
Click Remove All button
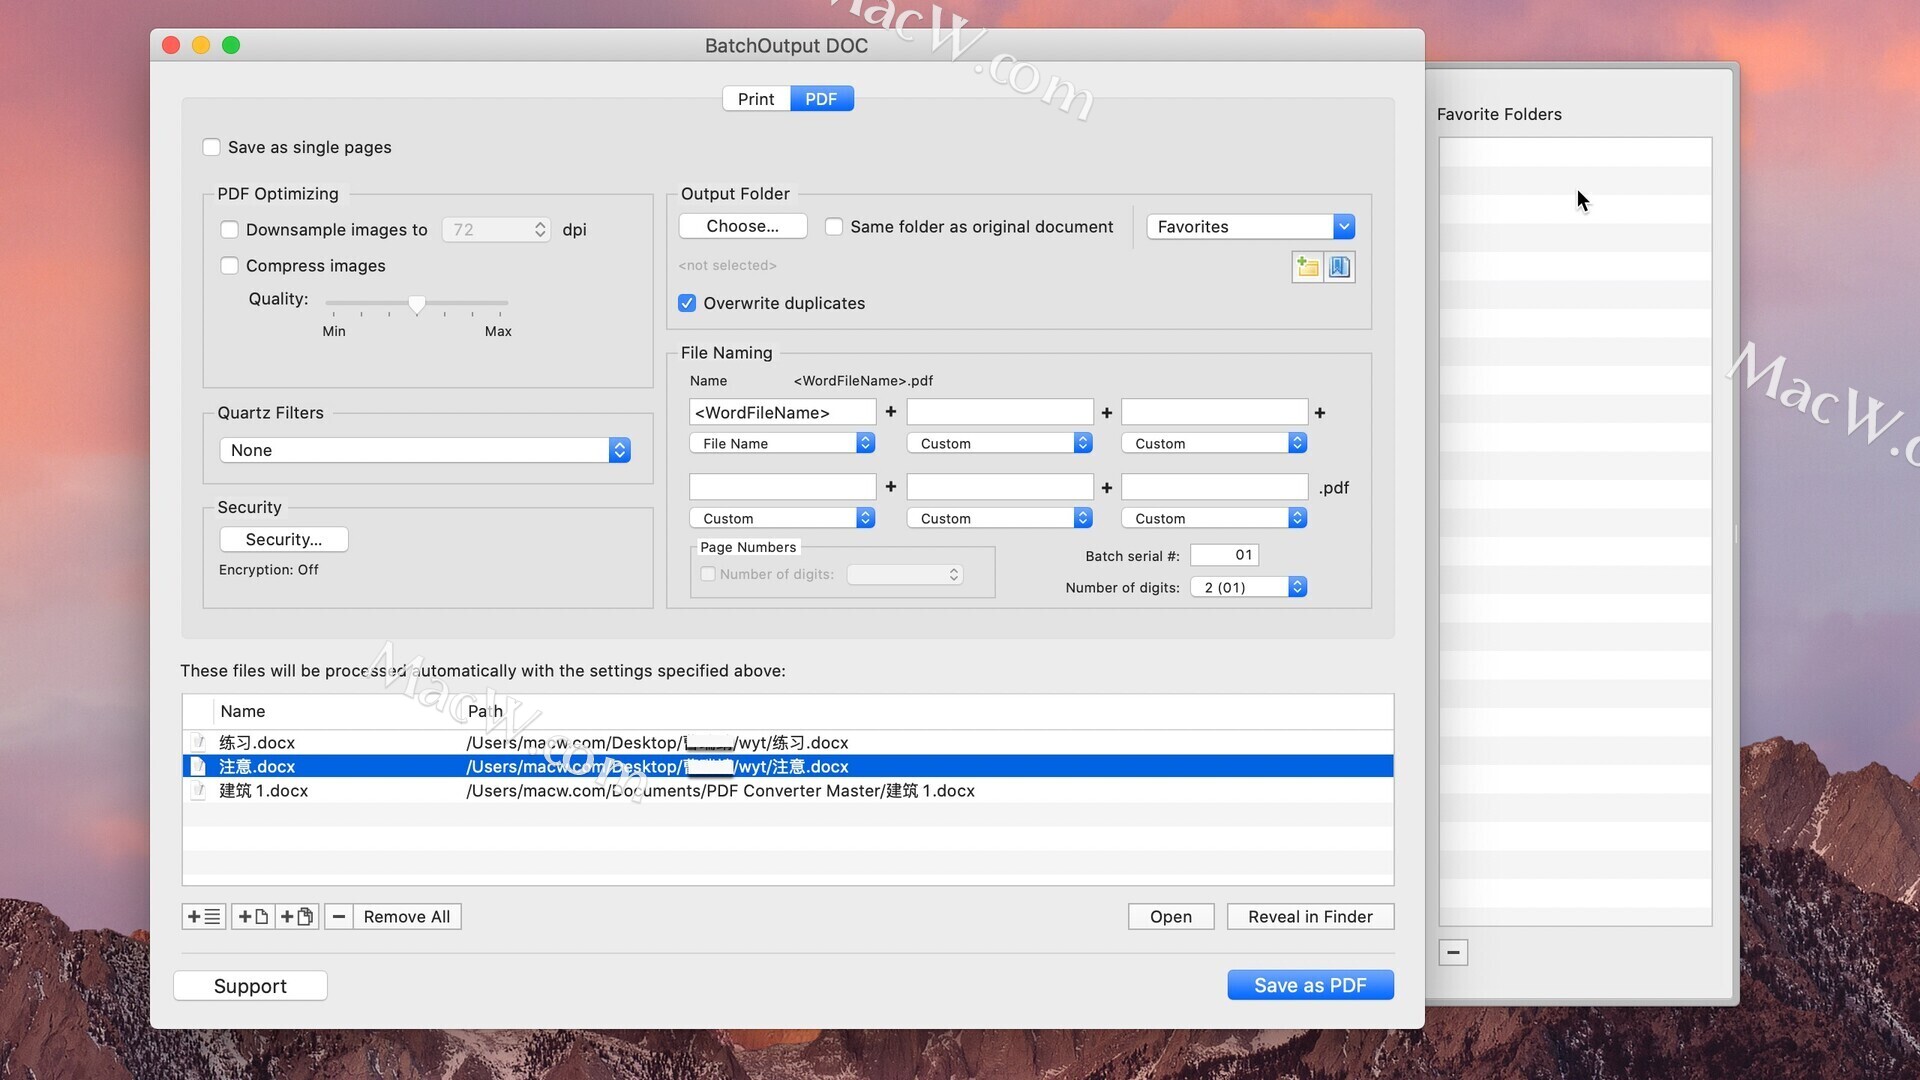tap(407, 916)
